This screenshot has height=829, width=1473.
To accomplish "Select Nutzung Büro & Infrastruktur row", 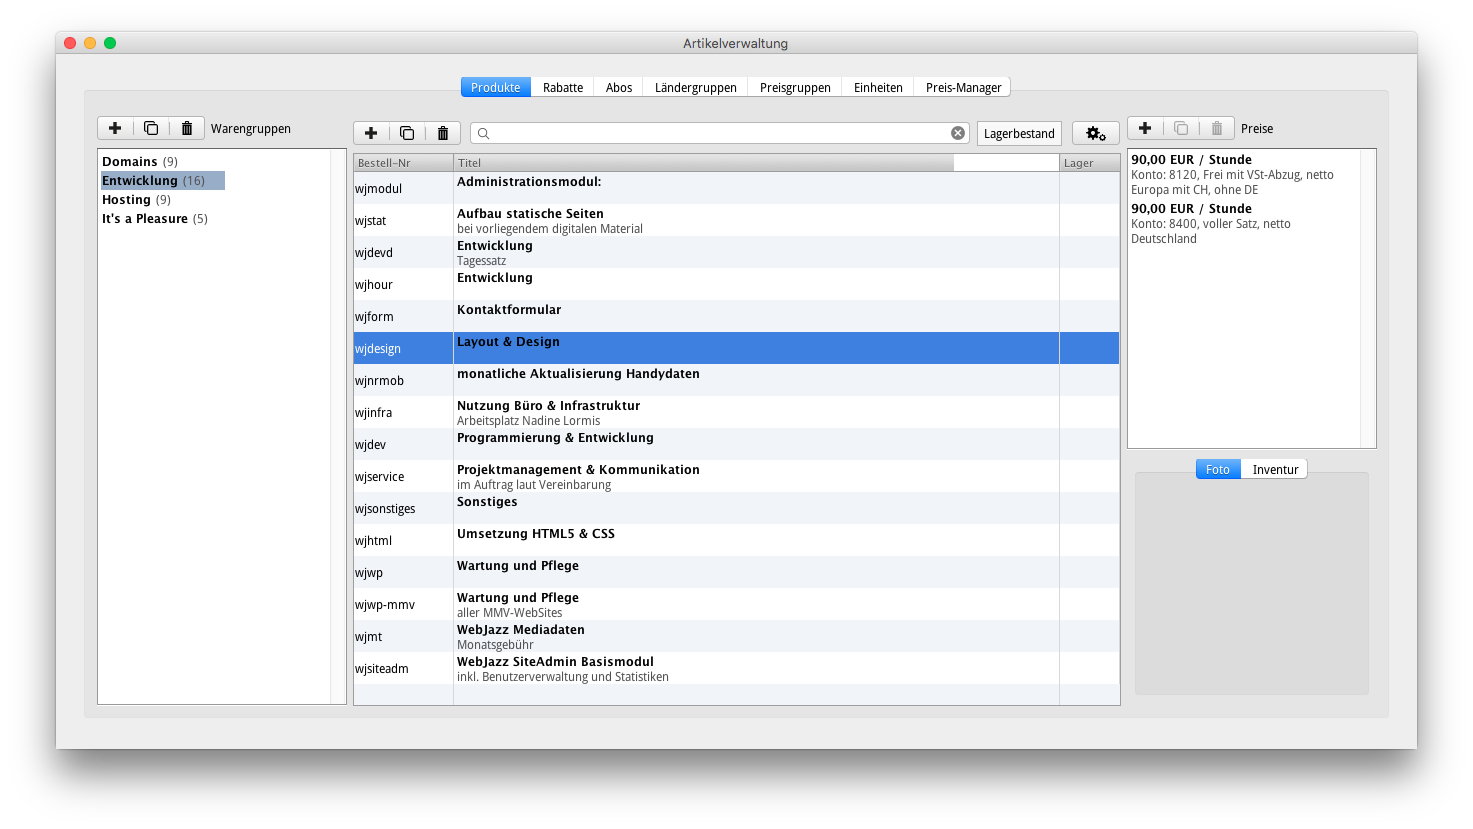I will pos(736,412).
